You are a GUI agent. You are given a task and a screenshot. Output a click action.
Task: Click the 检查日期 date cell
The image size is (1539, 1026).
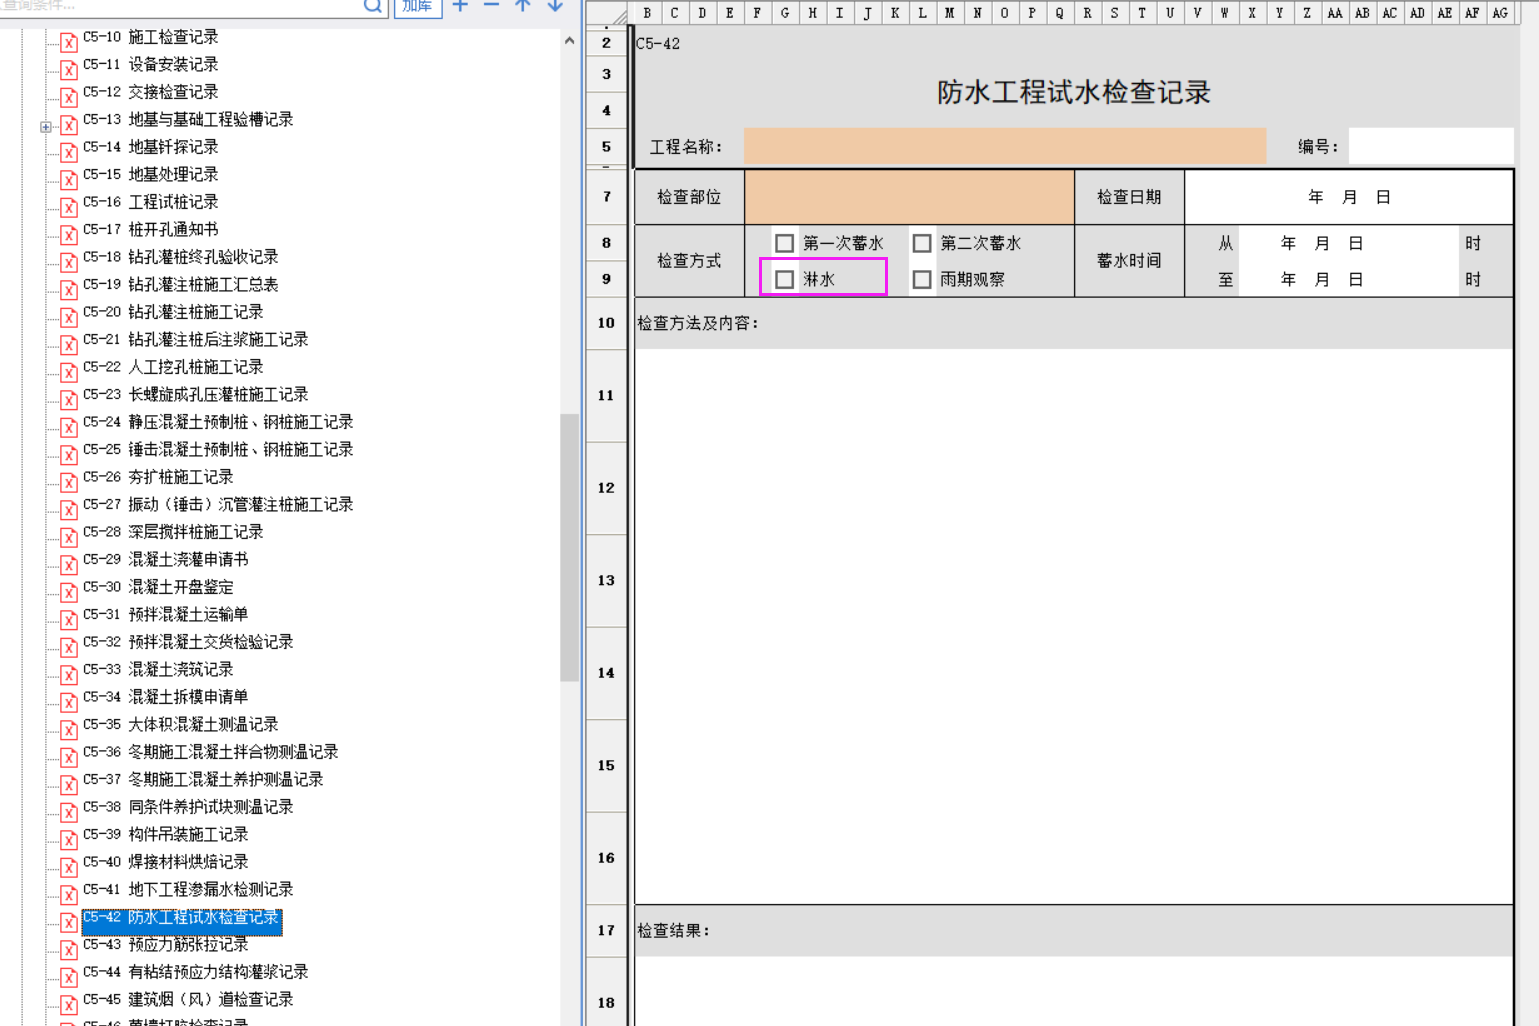point(1349,197)
